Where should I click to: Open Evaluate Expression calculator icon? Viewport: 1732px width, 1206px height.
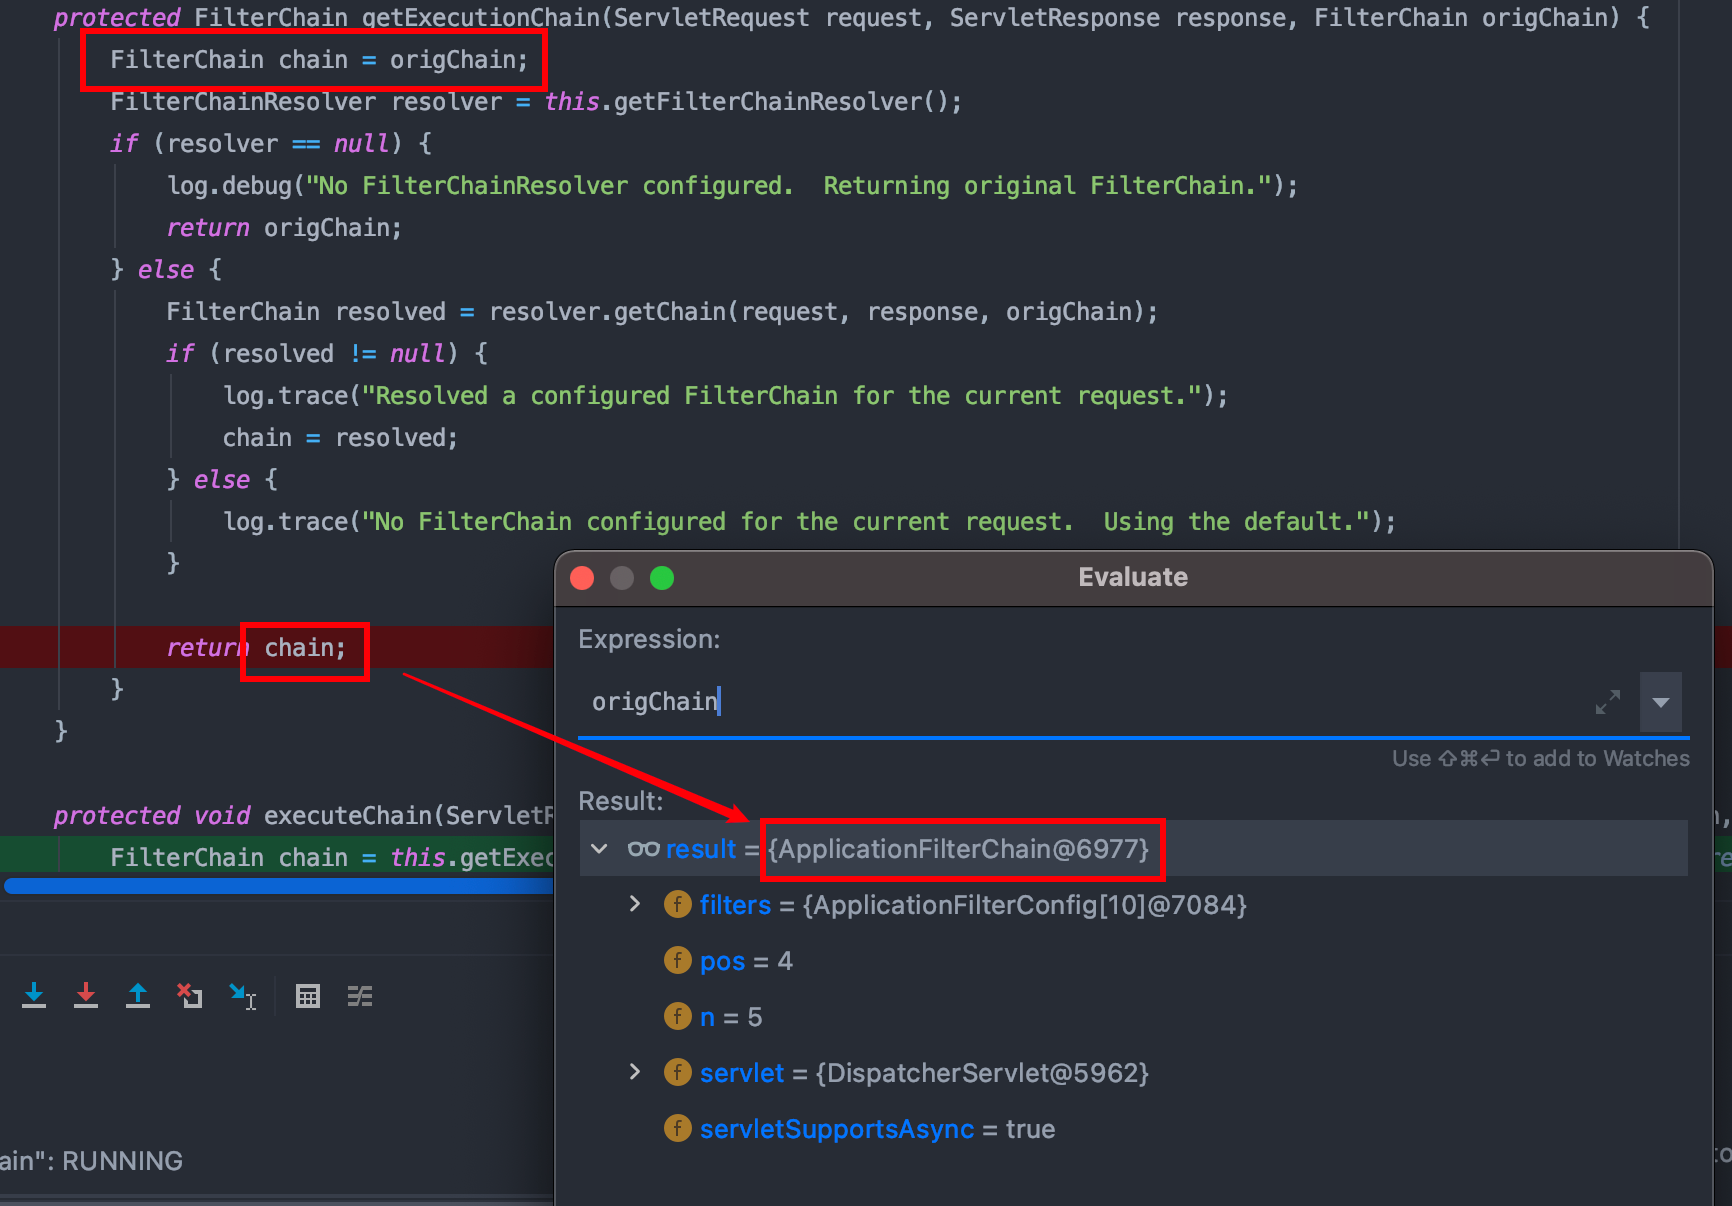308,996
